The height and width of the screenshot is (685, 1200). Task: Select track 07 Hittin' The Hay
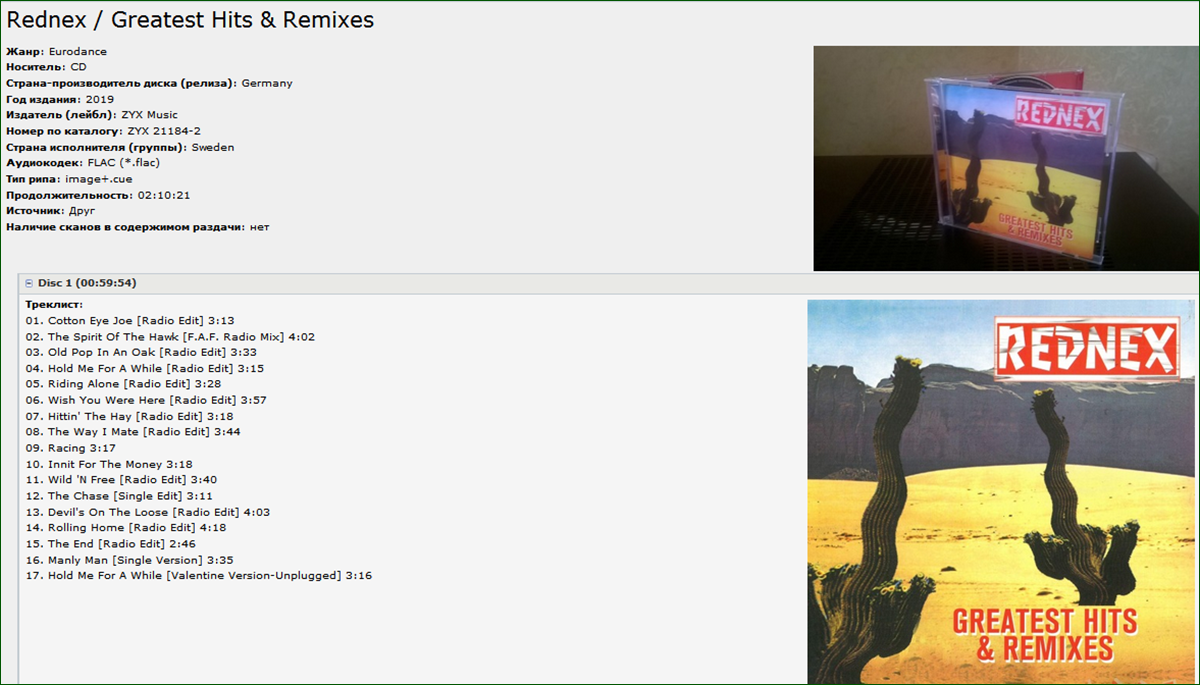(x=130, y=416)
